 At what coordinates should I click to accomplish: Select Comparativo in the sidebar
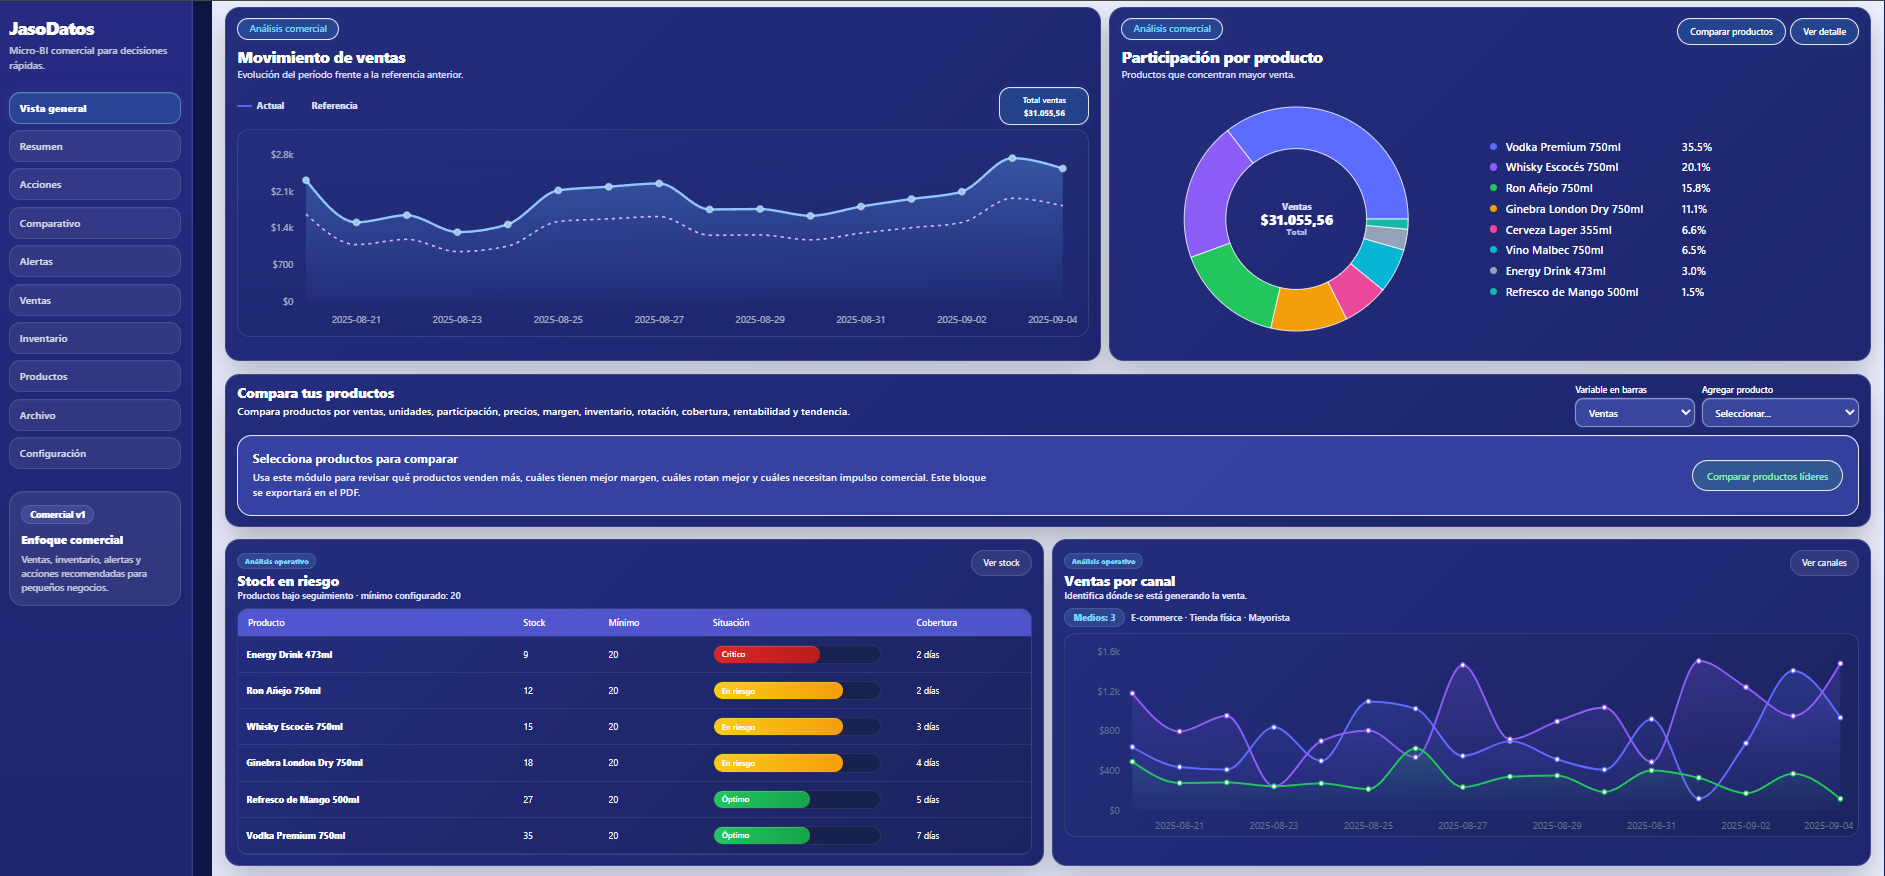pos(95,223)
